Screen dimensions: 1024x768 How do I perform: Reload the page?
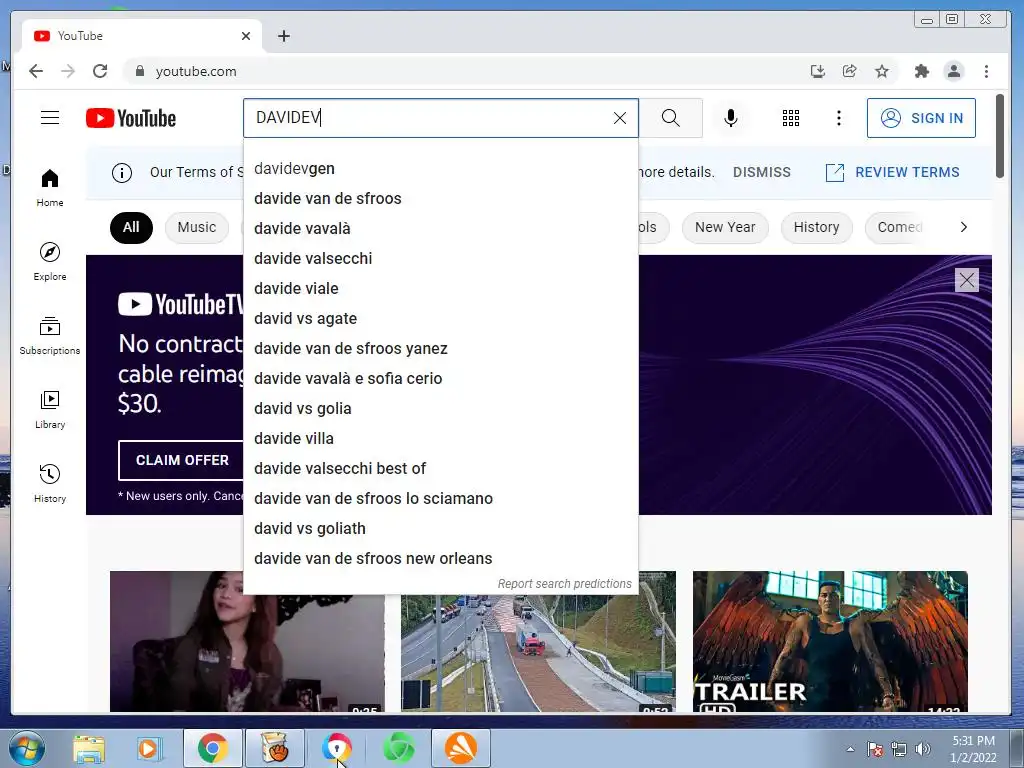coord(100,71)
